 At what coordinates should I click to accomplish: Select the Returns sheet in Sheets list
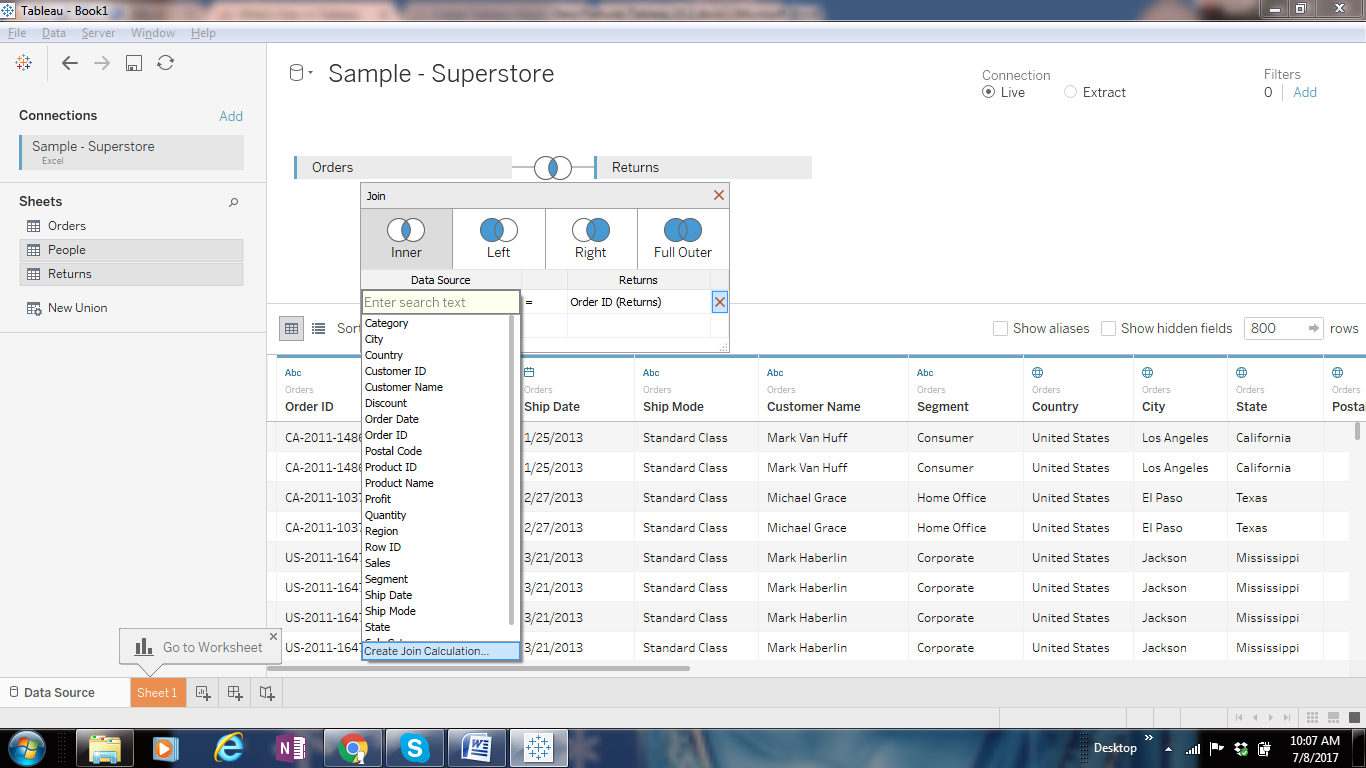click(131, 274)
